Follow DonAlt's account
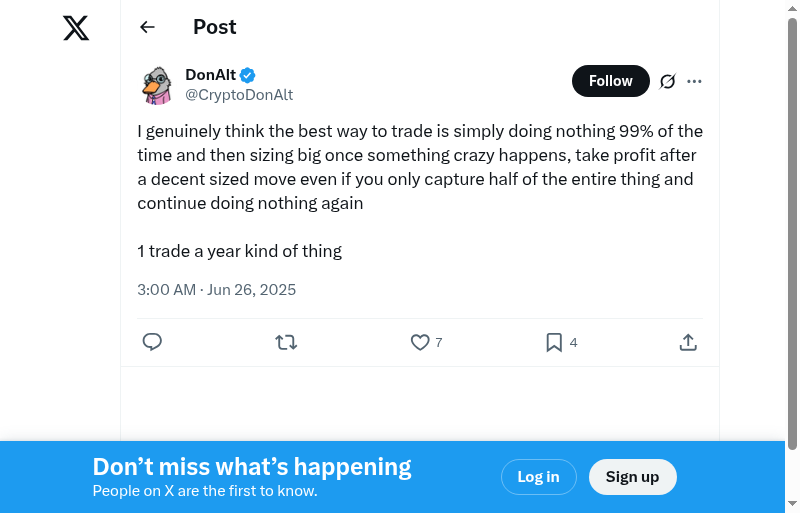Image resolution: width=800 pixels, height=513 pixels. (610, 81)
